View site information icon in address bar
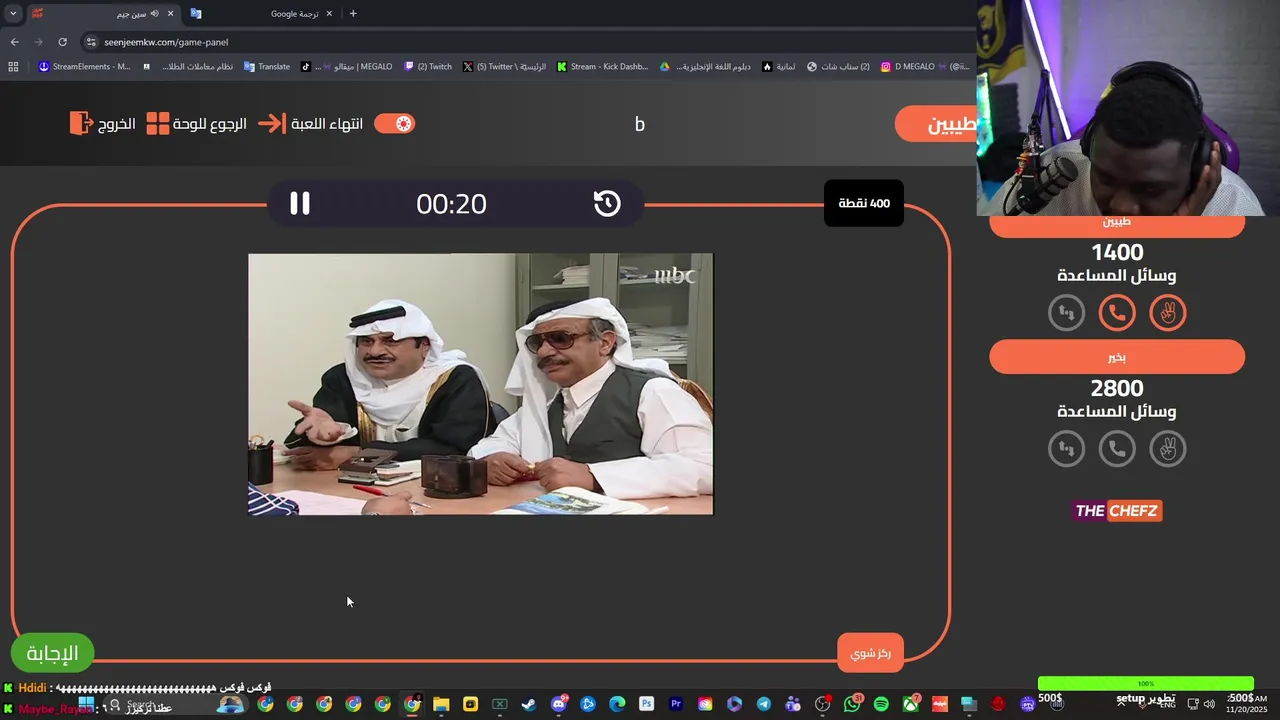 click(91, 42)
